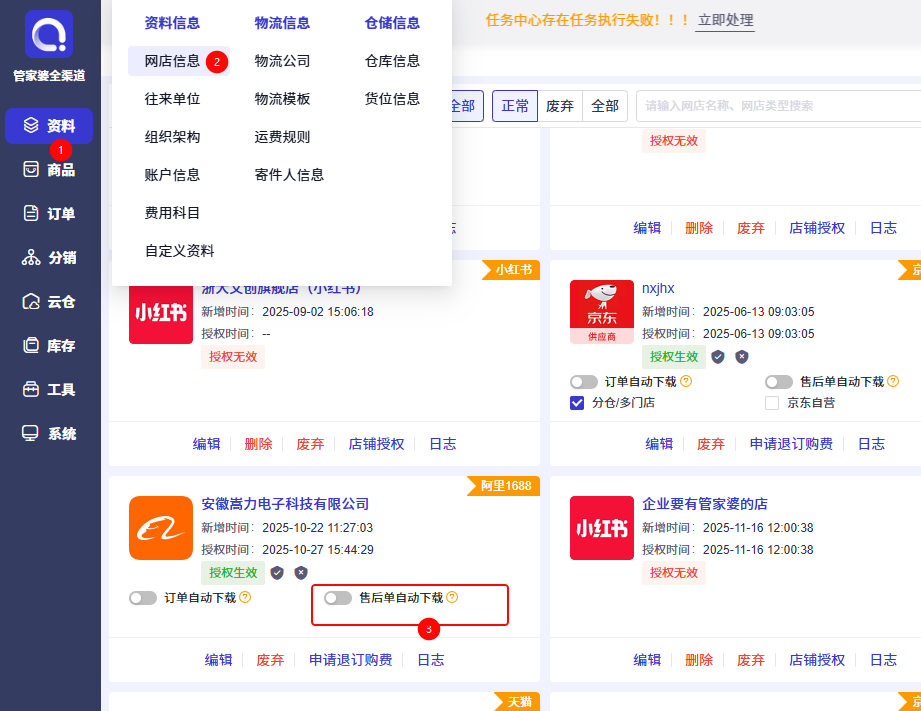Screen dimensions: 921x711
Task: Select 货位信息 in the menu
Action: (392, 99)
